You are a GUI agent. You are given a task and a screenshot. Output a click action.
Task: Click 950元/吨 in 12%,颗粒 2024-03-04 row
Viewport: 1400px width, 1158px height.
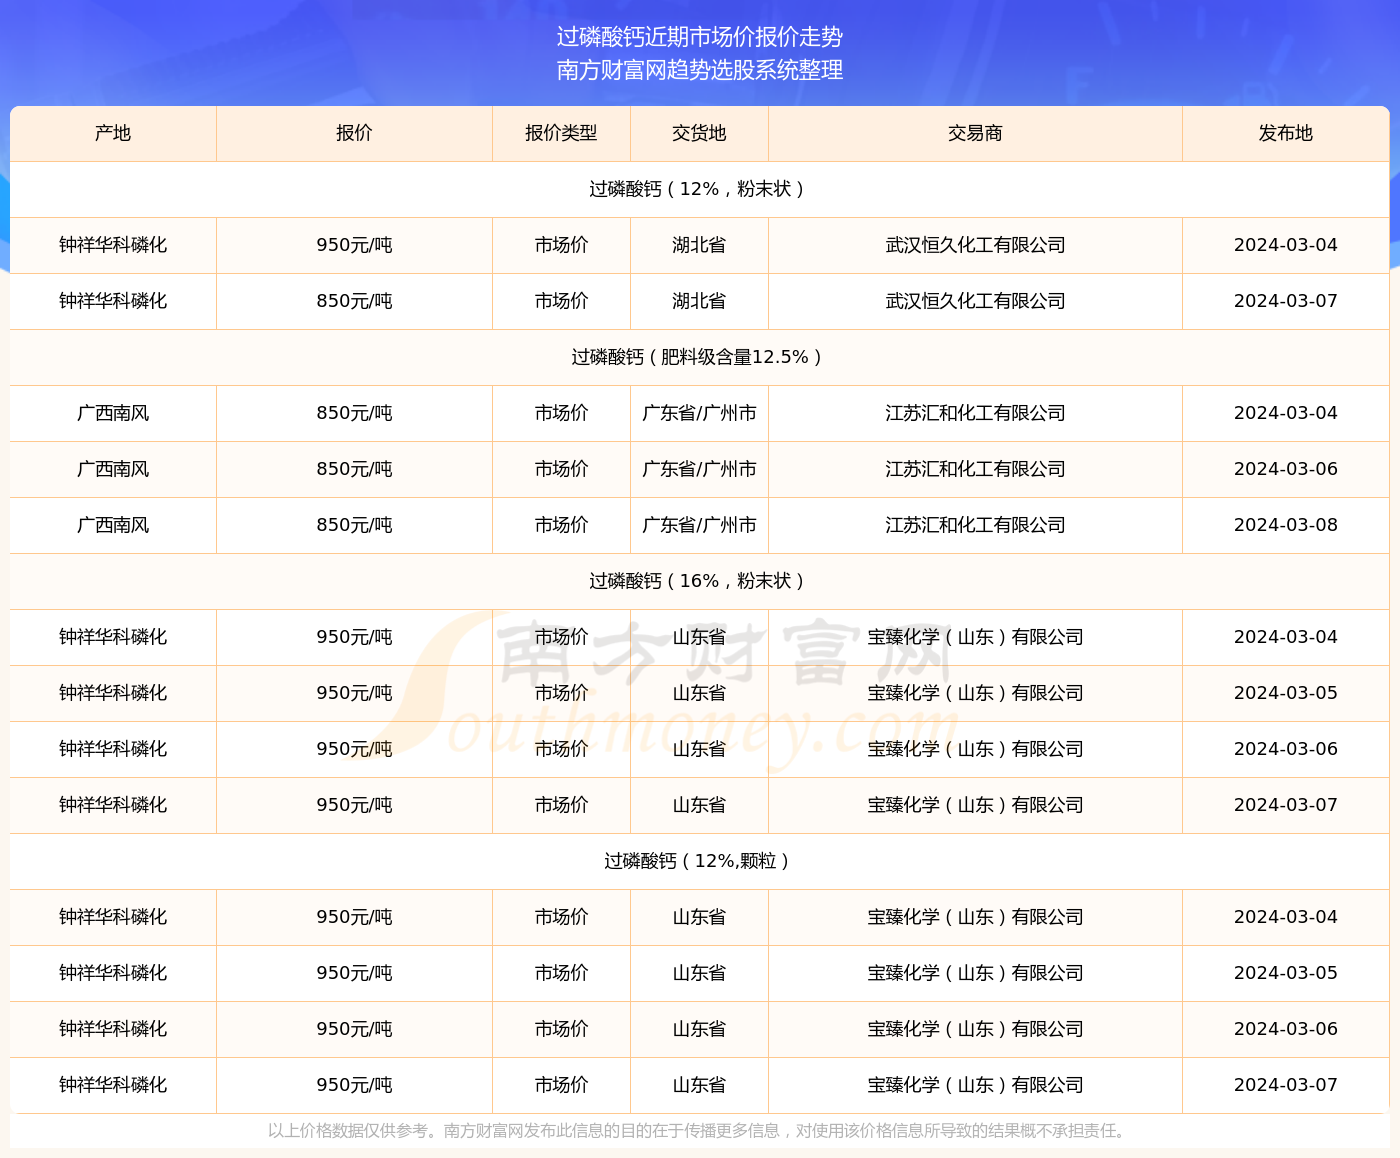354,917
